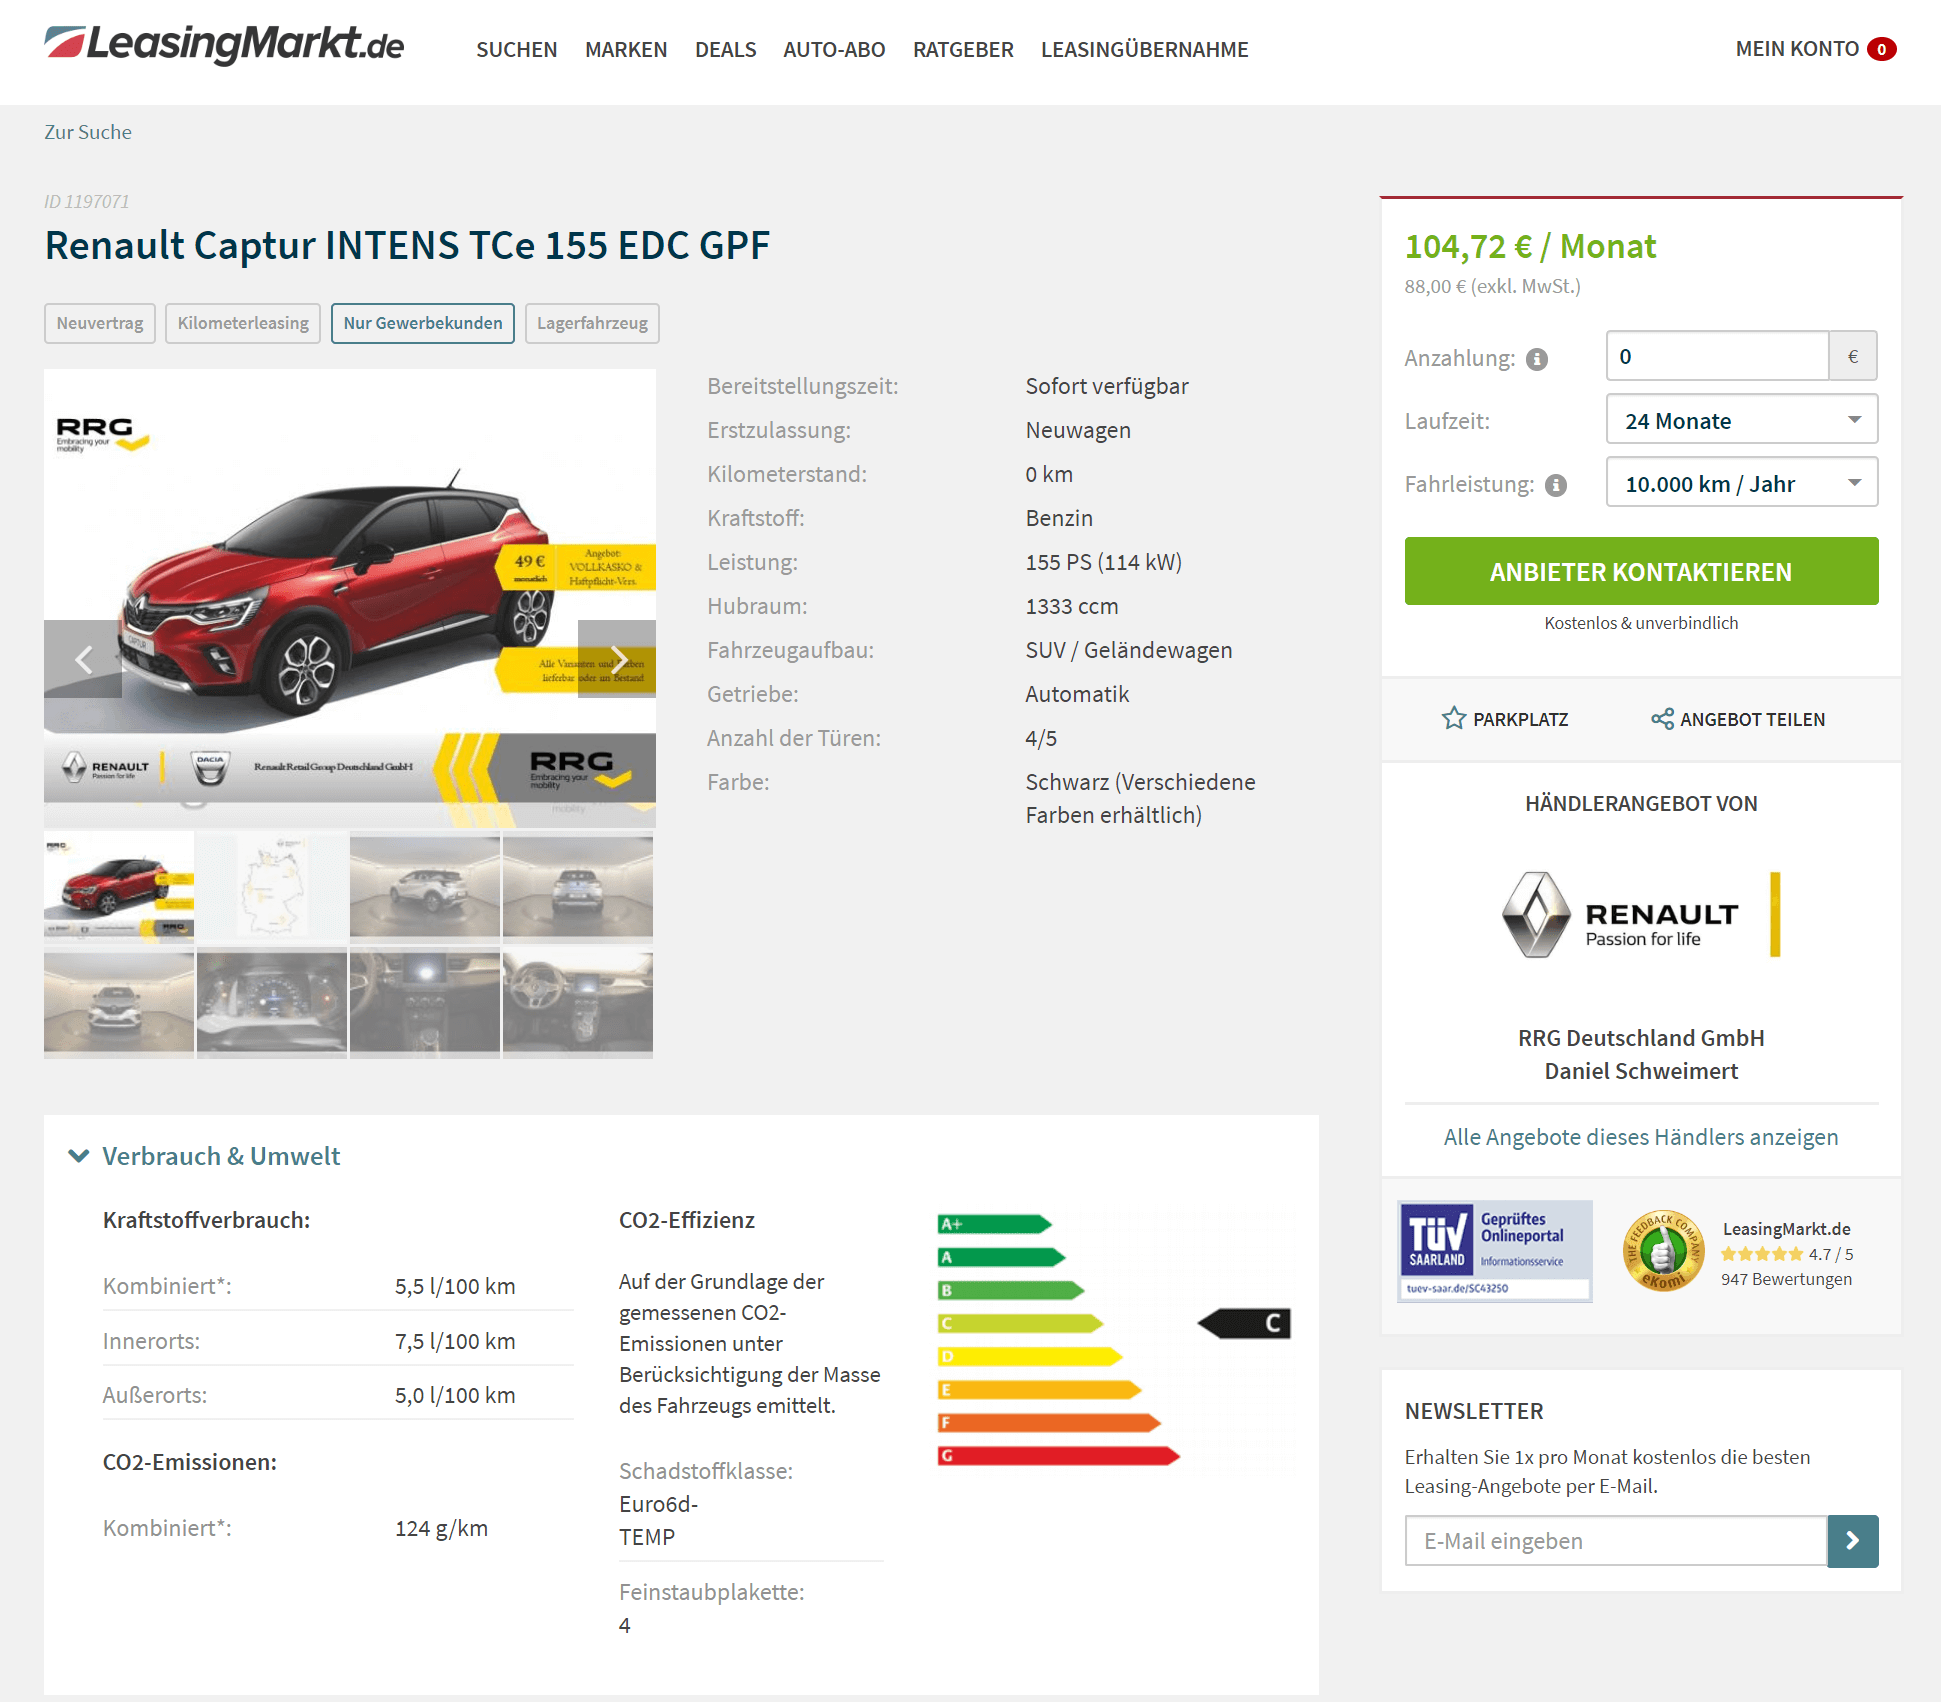Click the dealer name RRG Deutschland GmbH
1941x1702 pixels.
1641,1038
